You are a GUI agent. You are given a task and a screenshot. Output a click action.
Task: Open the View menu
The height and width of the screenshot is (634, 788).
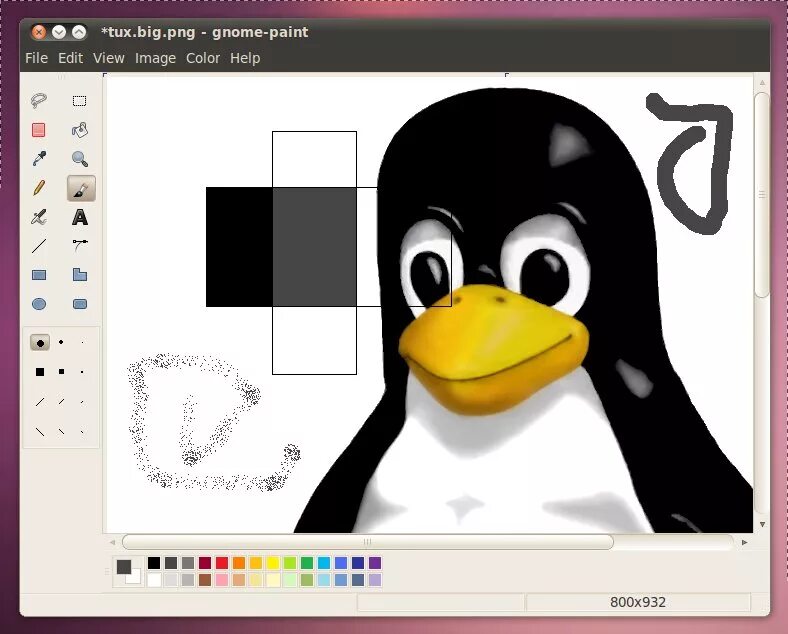point(109,58)
